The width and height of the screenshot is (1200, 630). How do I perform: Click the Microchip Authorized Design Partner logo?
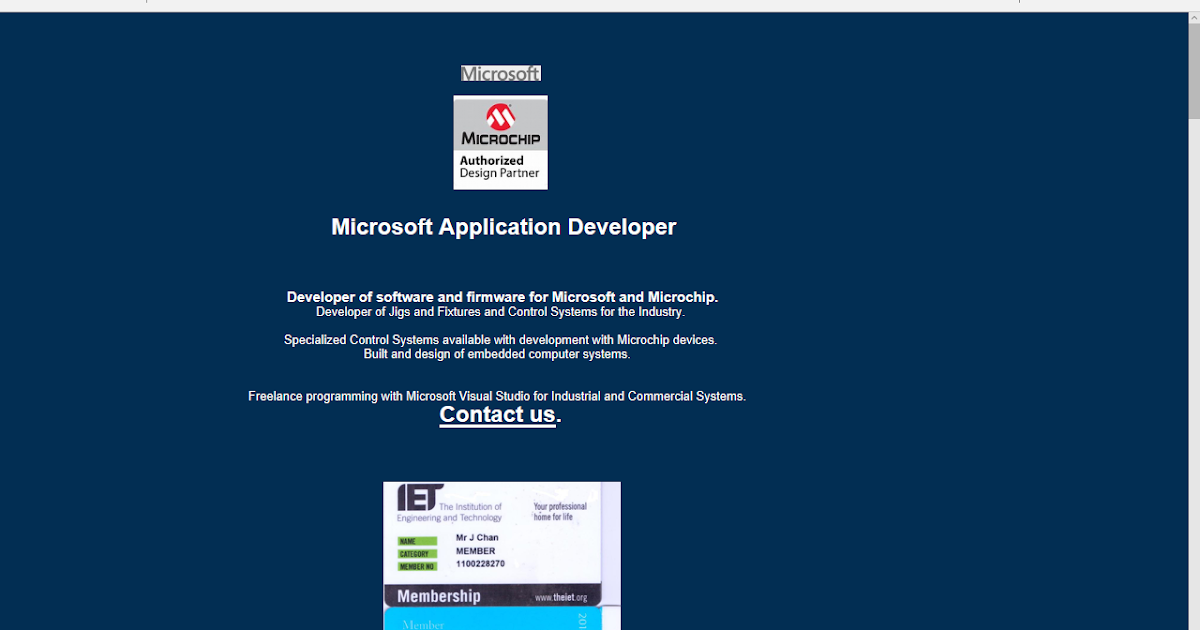click(500, 142)
